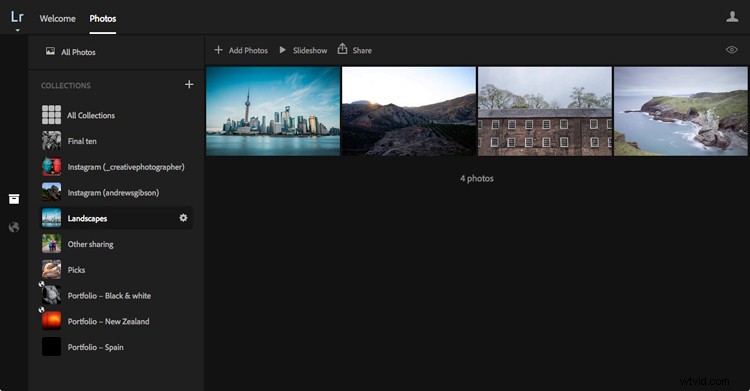Start slideshow using the play triangle icon
Screen dimensions: 750x391
point(282,50)
